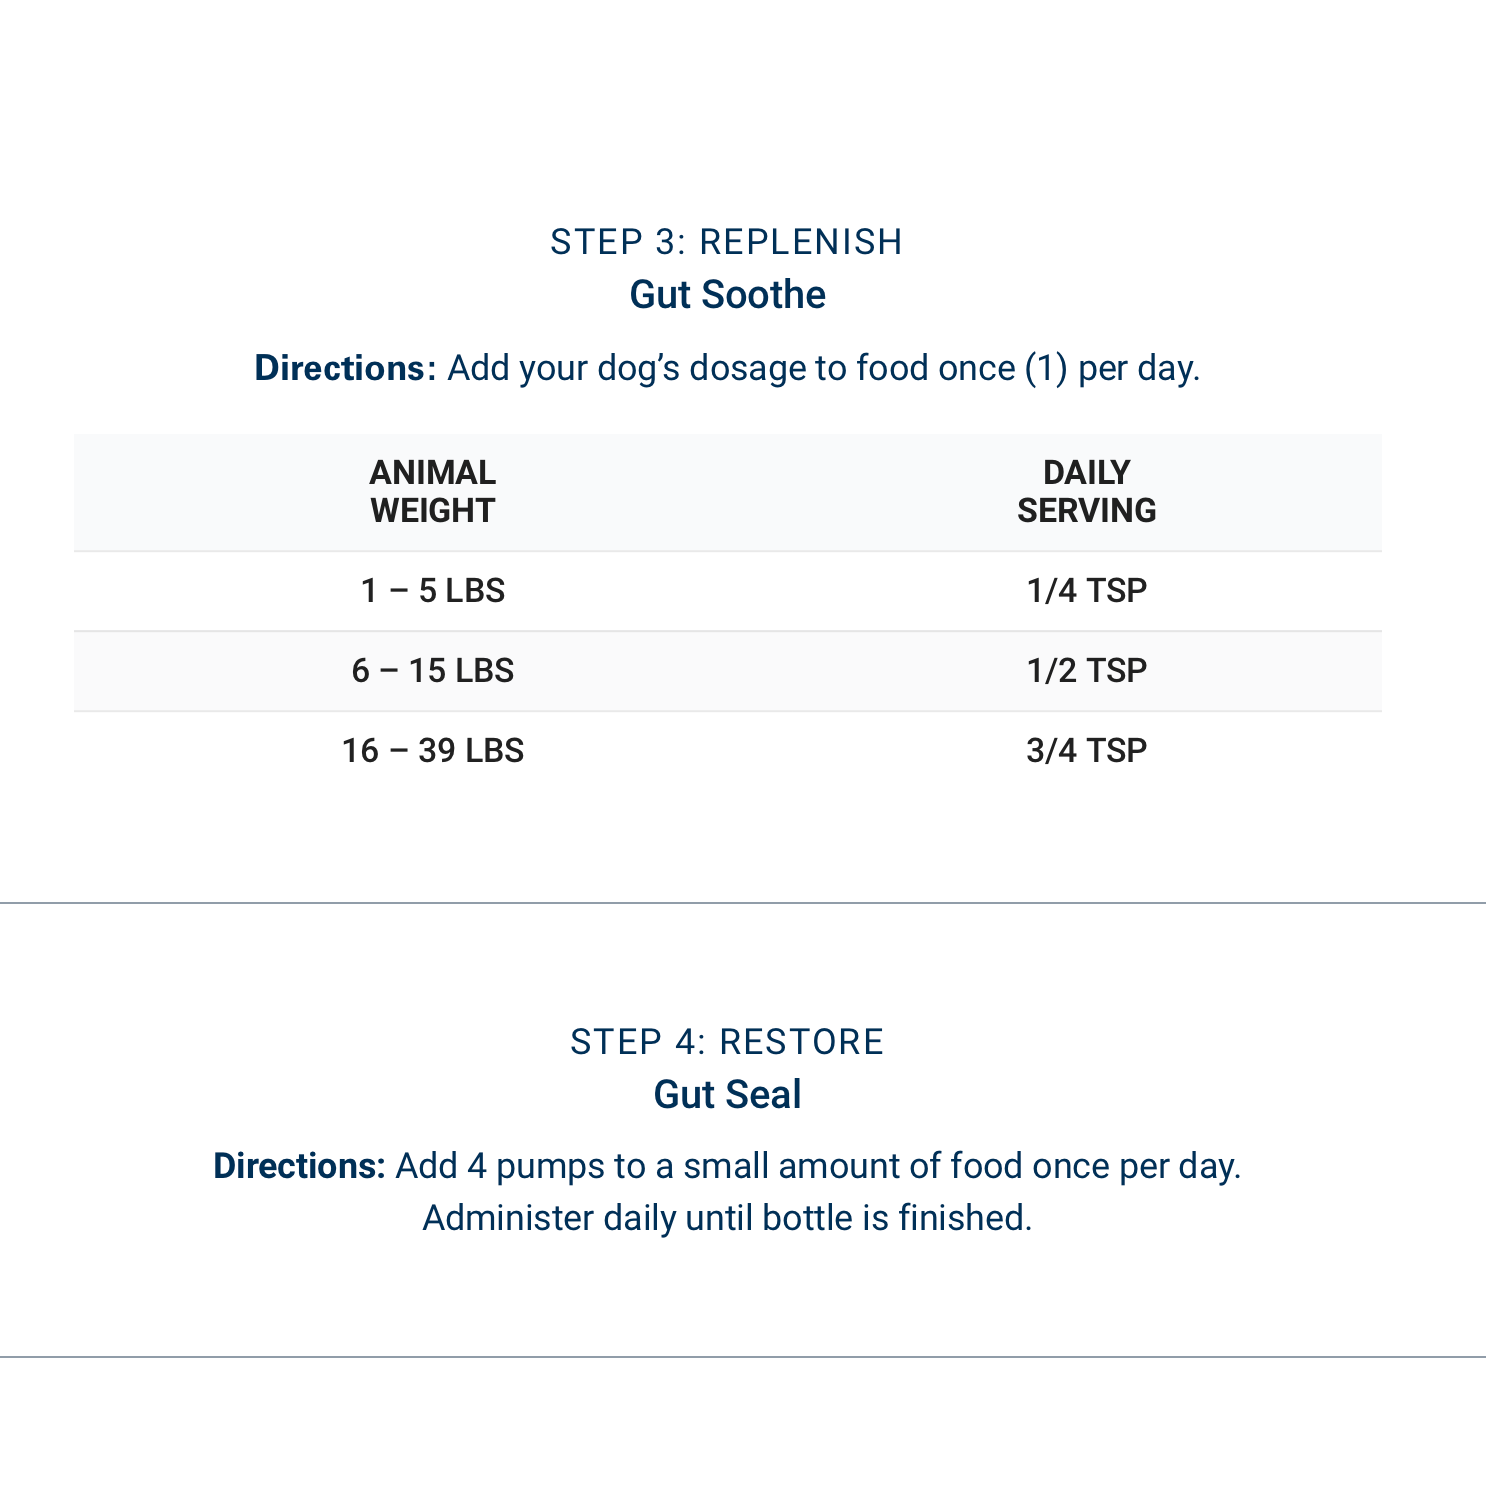Select the 1/2 TSP serving cell
The width and height of the screenshot is (1486, 1486).
(x=1086, y=671)
